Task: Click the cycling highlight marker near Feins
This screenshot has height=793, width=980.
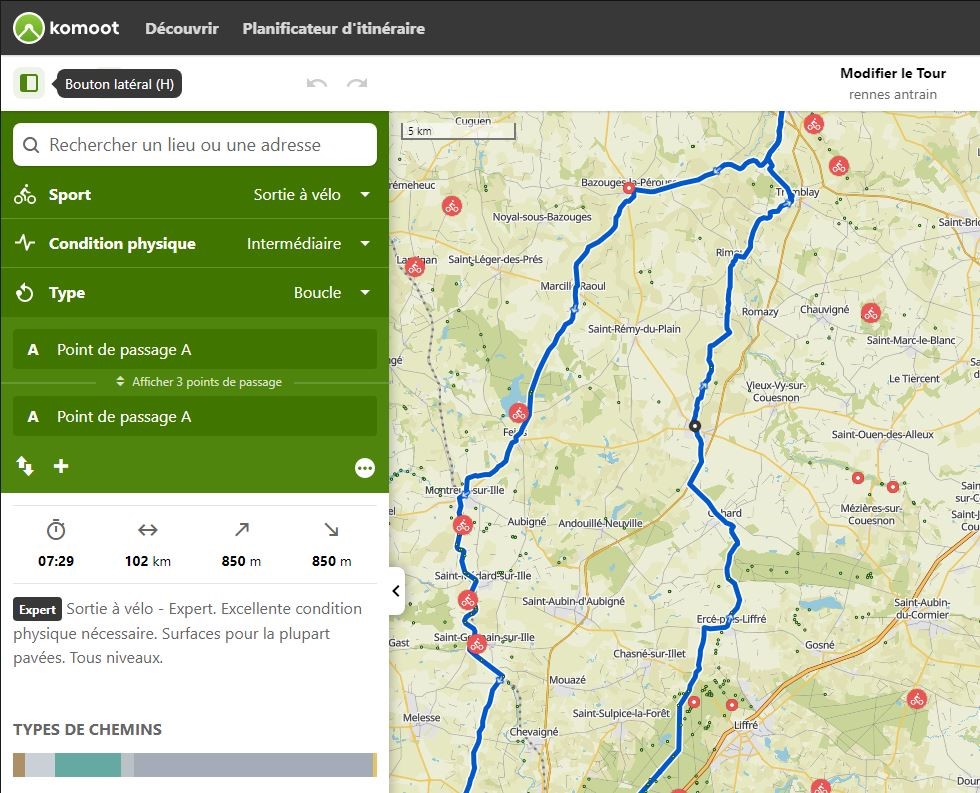Action: click(518, 412)
